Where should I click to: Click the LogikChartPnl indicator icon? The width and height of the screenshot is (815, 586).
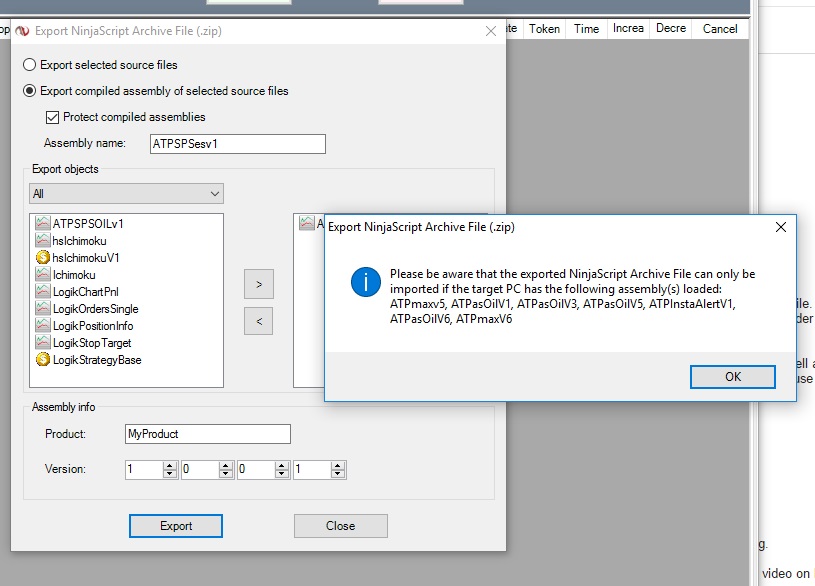(x=43, y=291)
